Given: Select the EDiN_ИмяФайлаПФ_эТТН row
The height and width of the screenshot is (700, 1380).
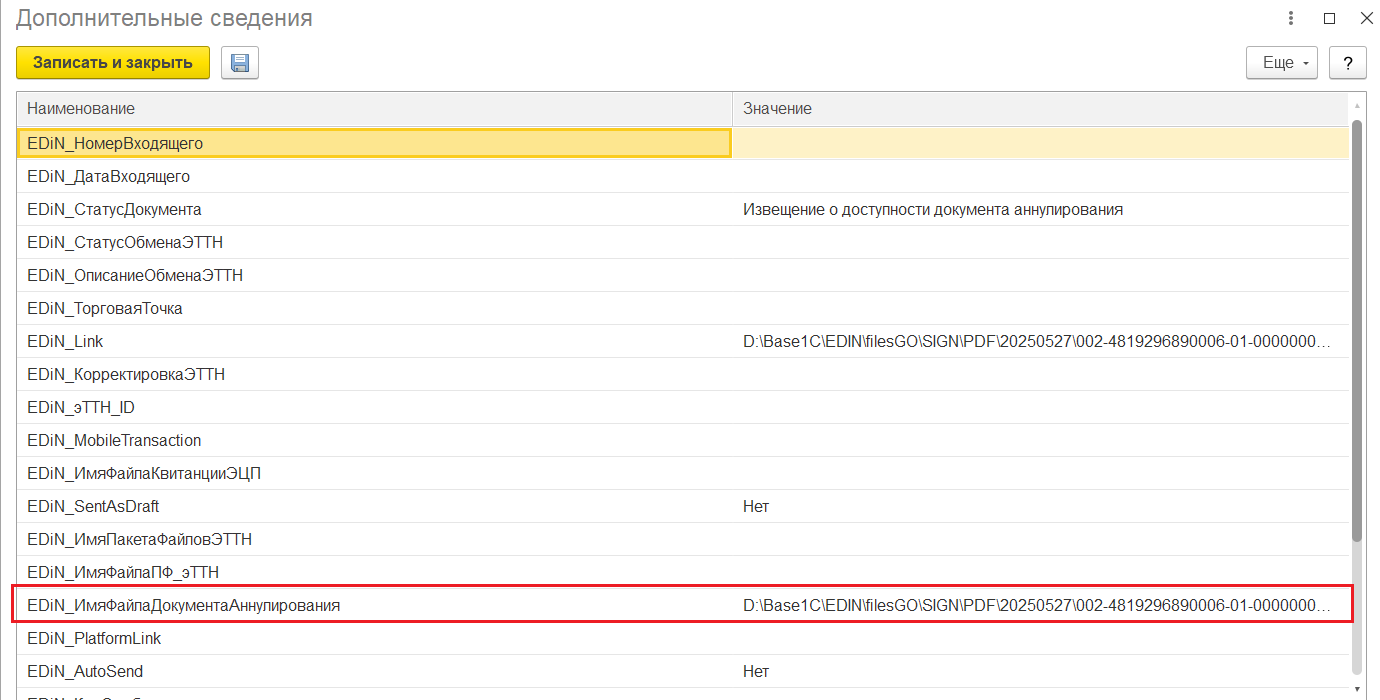Looking at the screenshot, I should pos(683,572).
